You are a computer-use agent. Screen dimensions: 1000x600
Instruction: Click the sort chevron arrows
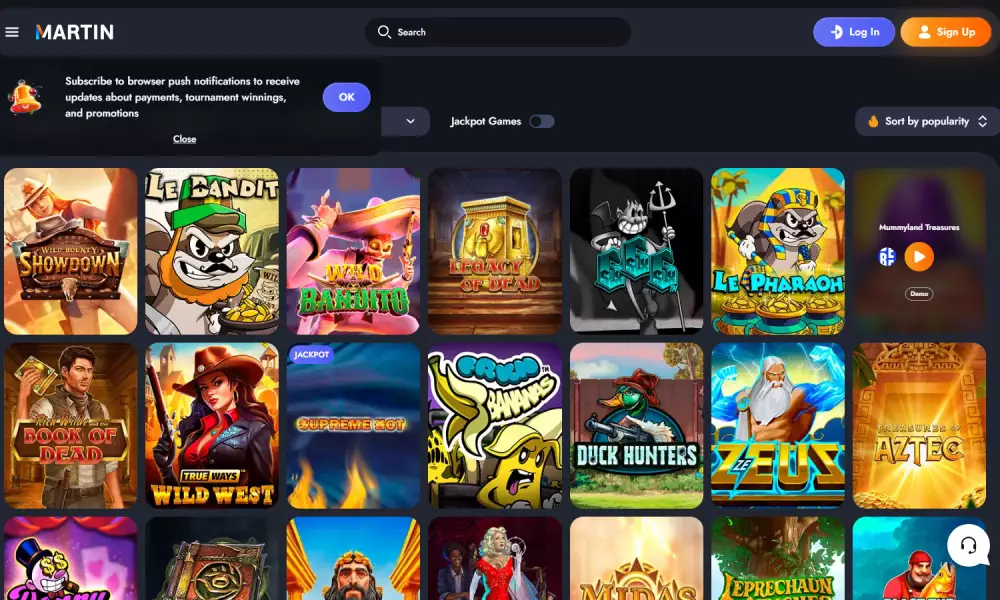click(982, 121)
